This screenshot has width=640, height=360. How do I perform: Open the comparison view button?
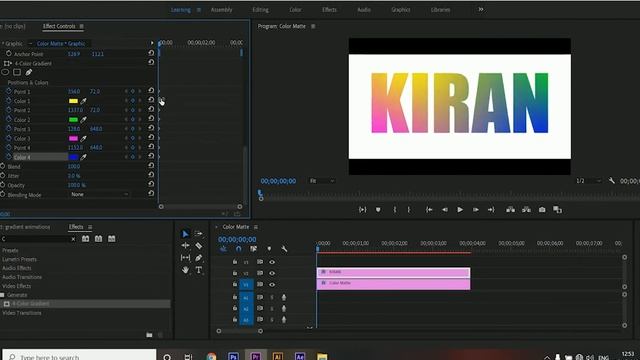coord(558,209)
